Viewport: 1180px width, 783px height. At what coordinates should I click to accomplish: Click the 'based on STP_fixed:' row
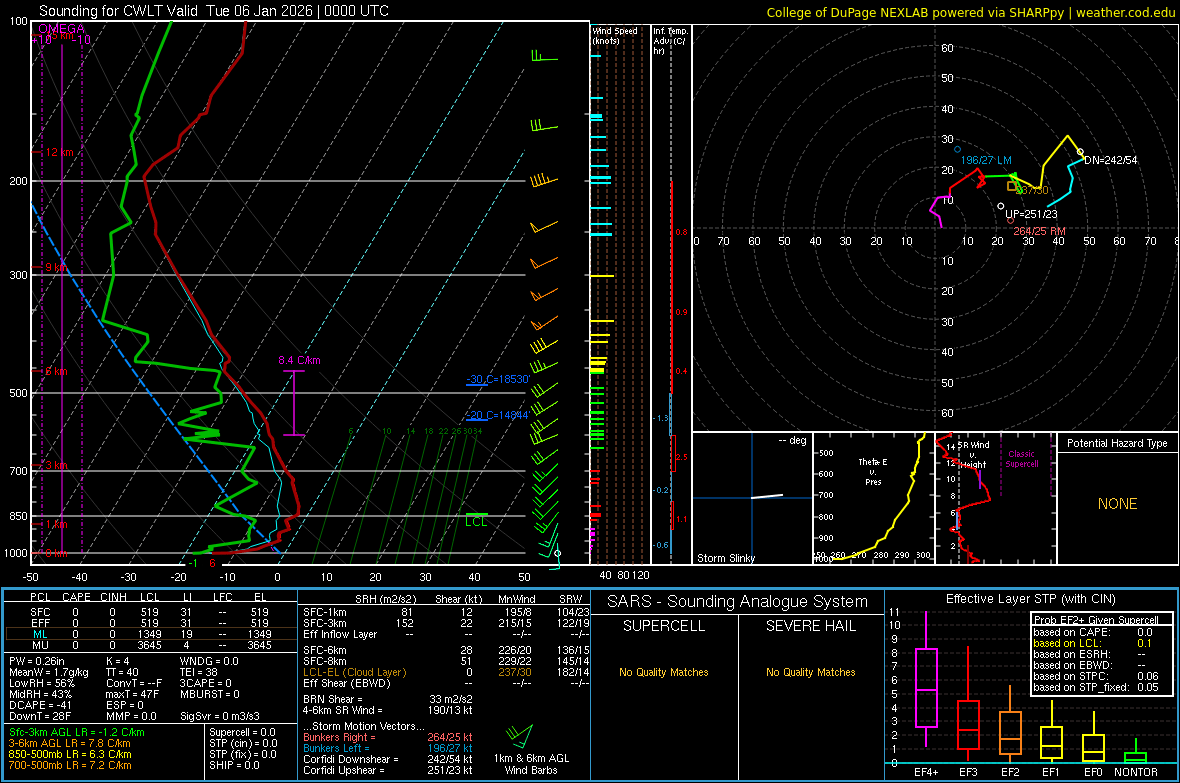tap(1096, 687)
